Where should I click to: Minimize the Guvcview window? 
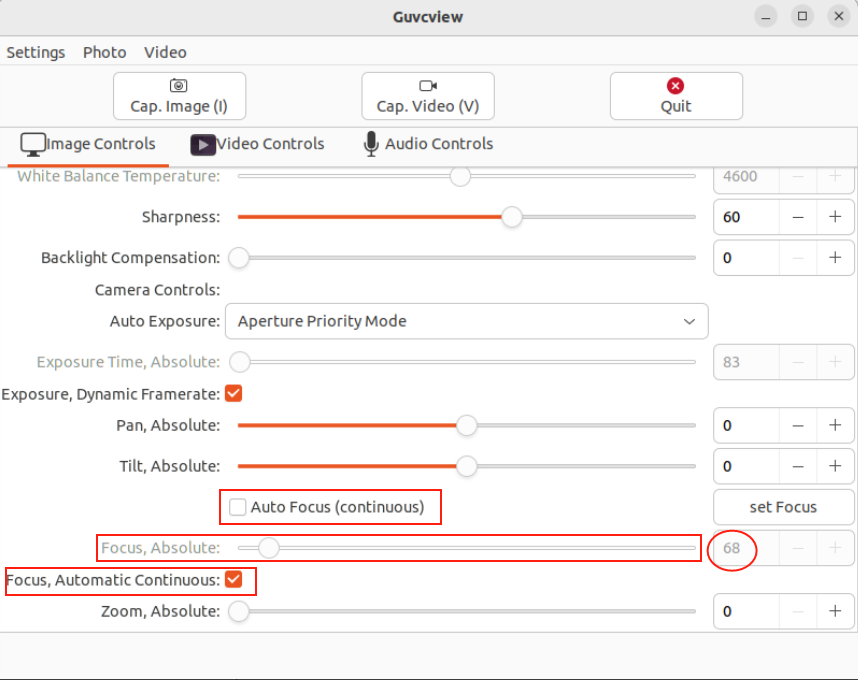766,17
